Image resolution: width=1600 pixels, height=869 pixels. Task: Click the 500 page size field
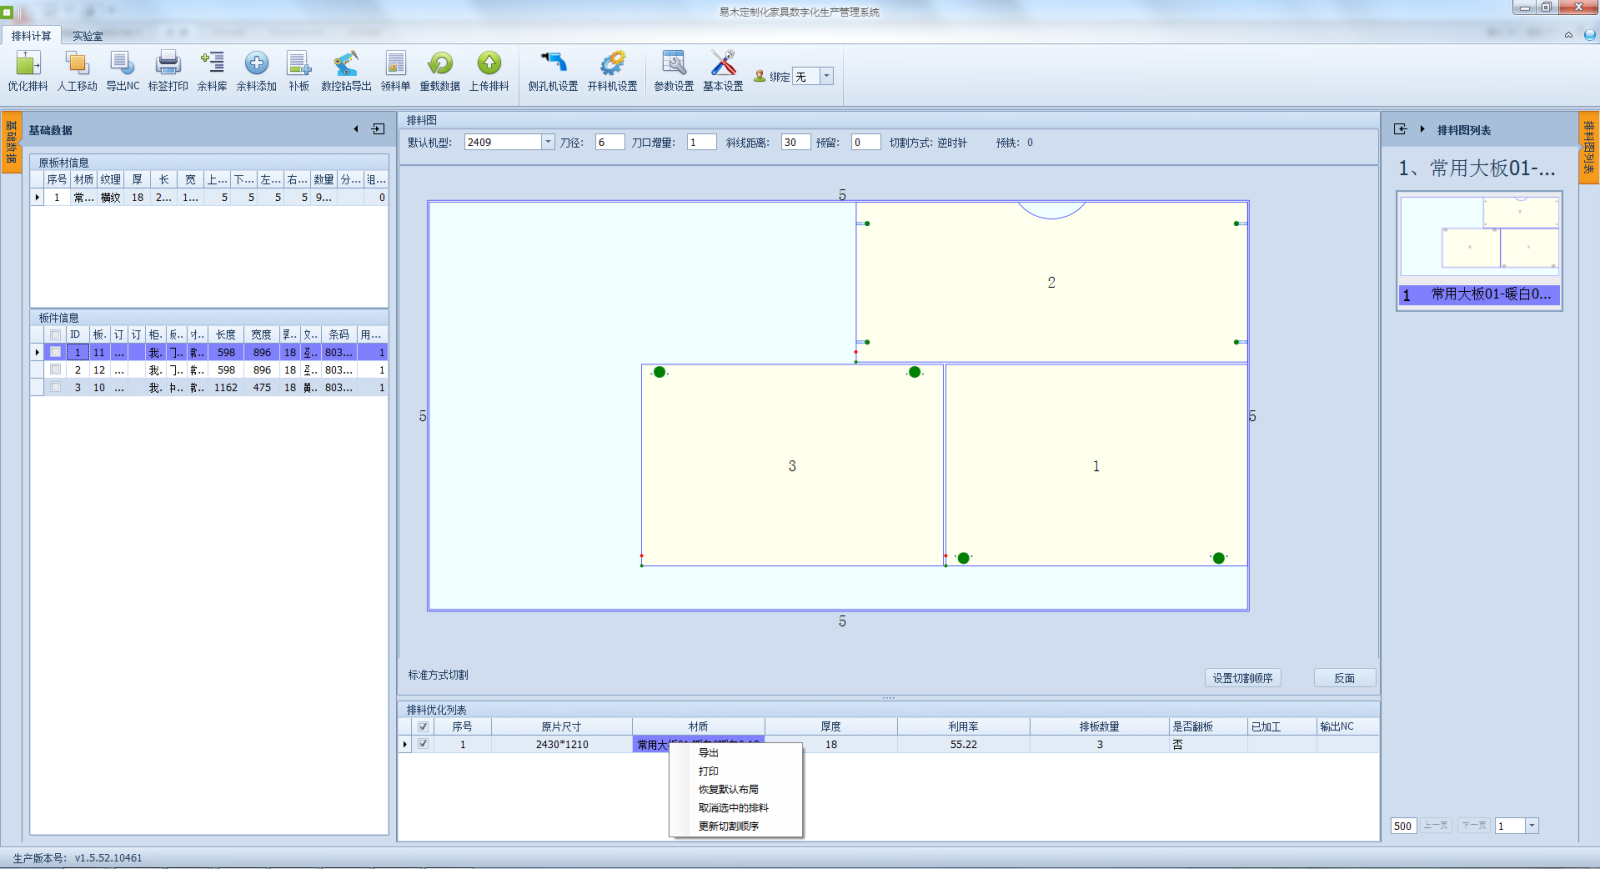(1403, 826)
